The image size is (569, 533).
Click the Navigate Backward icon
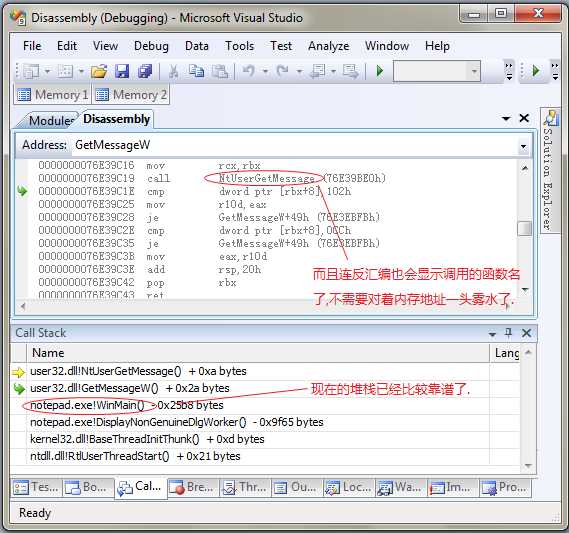[318, 71]
